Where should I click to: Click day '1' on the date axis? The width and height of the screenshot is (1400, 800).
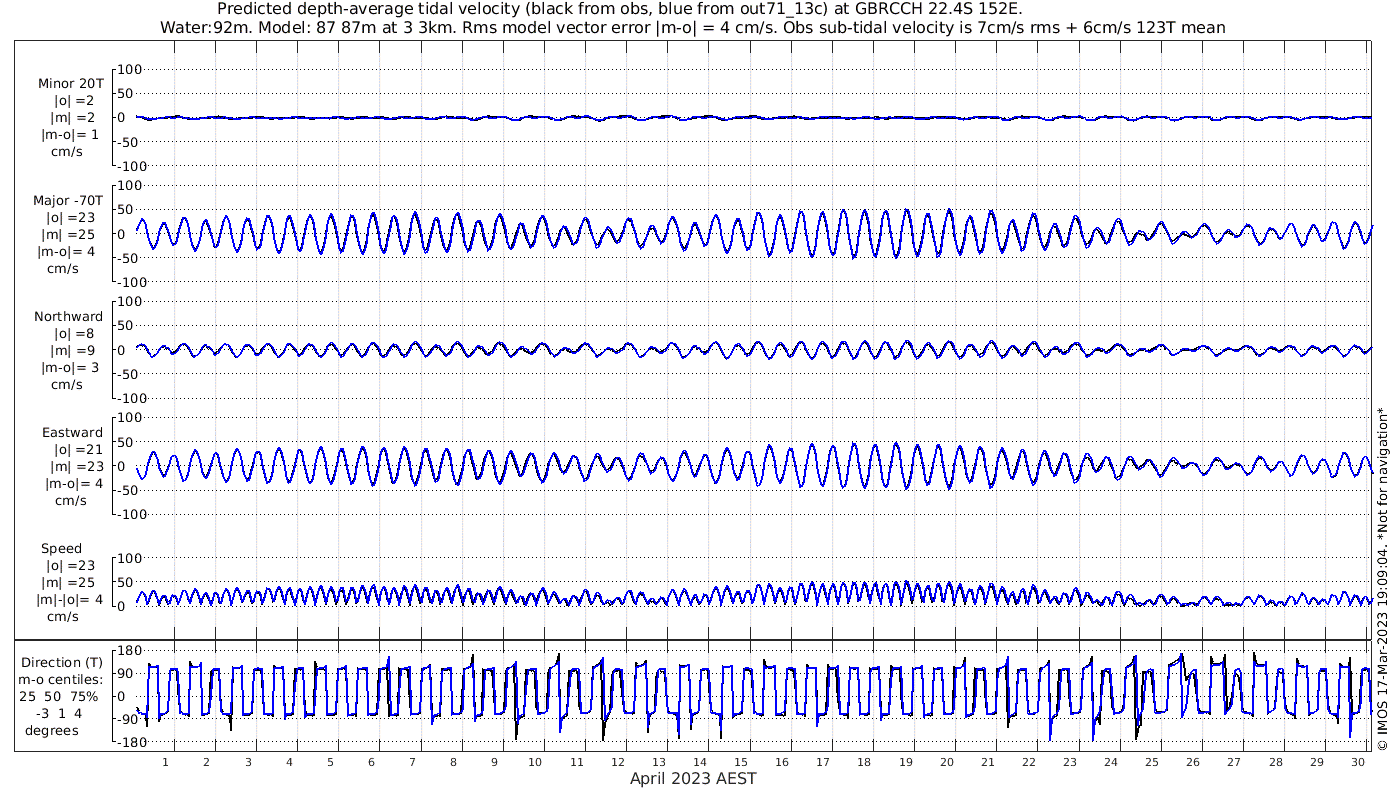[166, 762]
